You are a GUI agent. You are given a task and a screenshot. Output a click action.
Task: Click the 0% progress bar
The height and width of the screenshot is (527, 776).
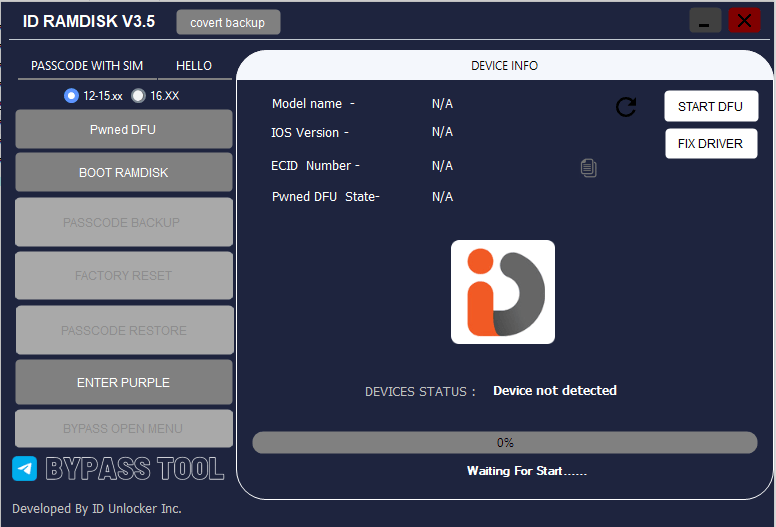(505, 442)
